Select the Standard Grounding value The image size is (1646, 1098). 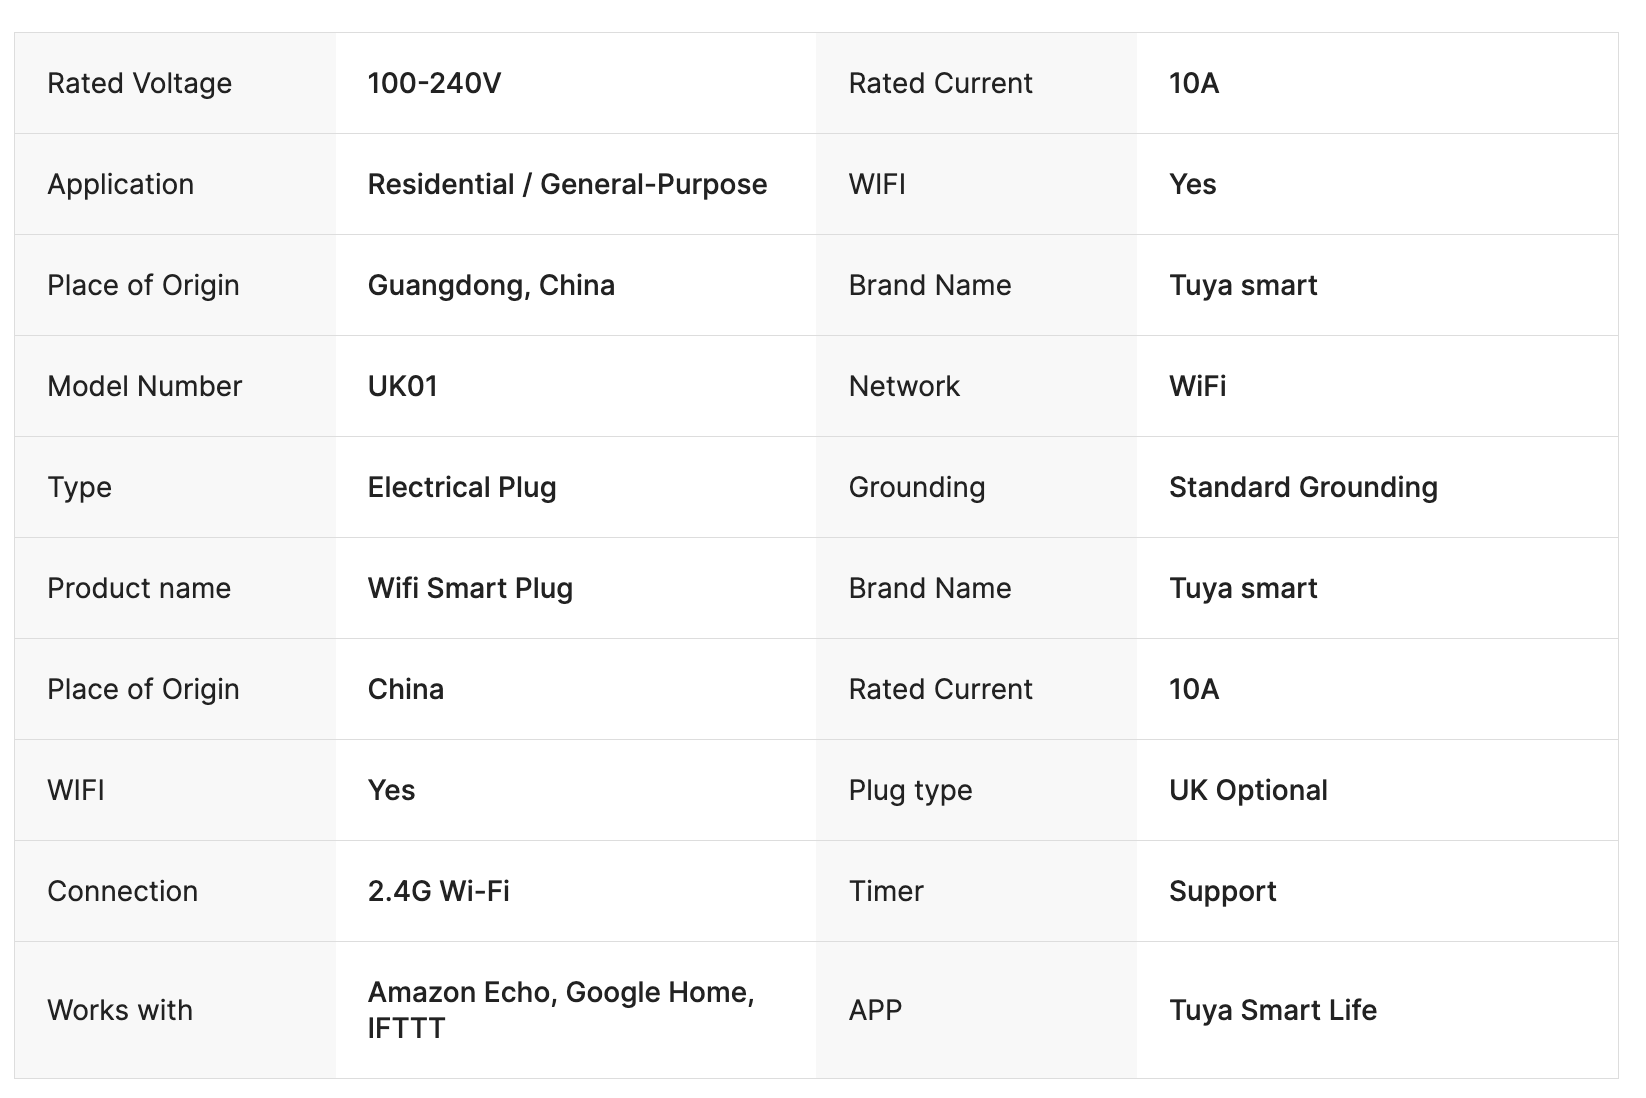(x=1303, y=487)
